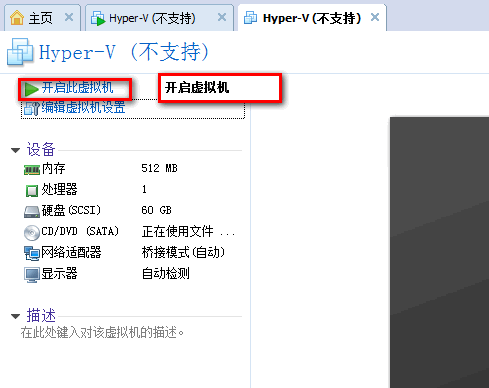The image size is (489, 388).
Task: Click the network adapter icon
Action: point(32,253)
